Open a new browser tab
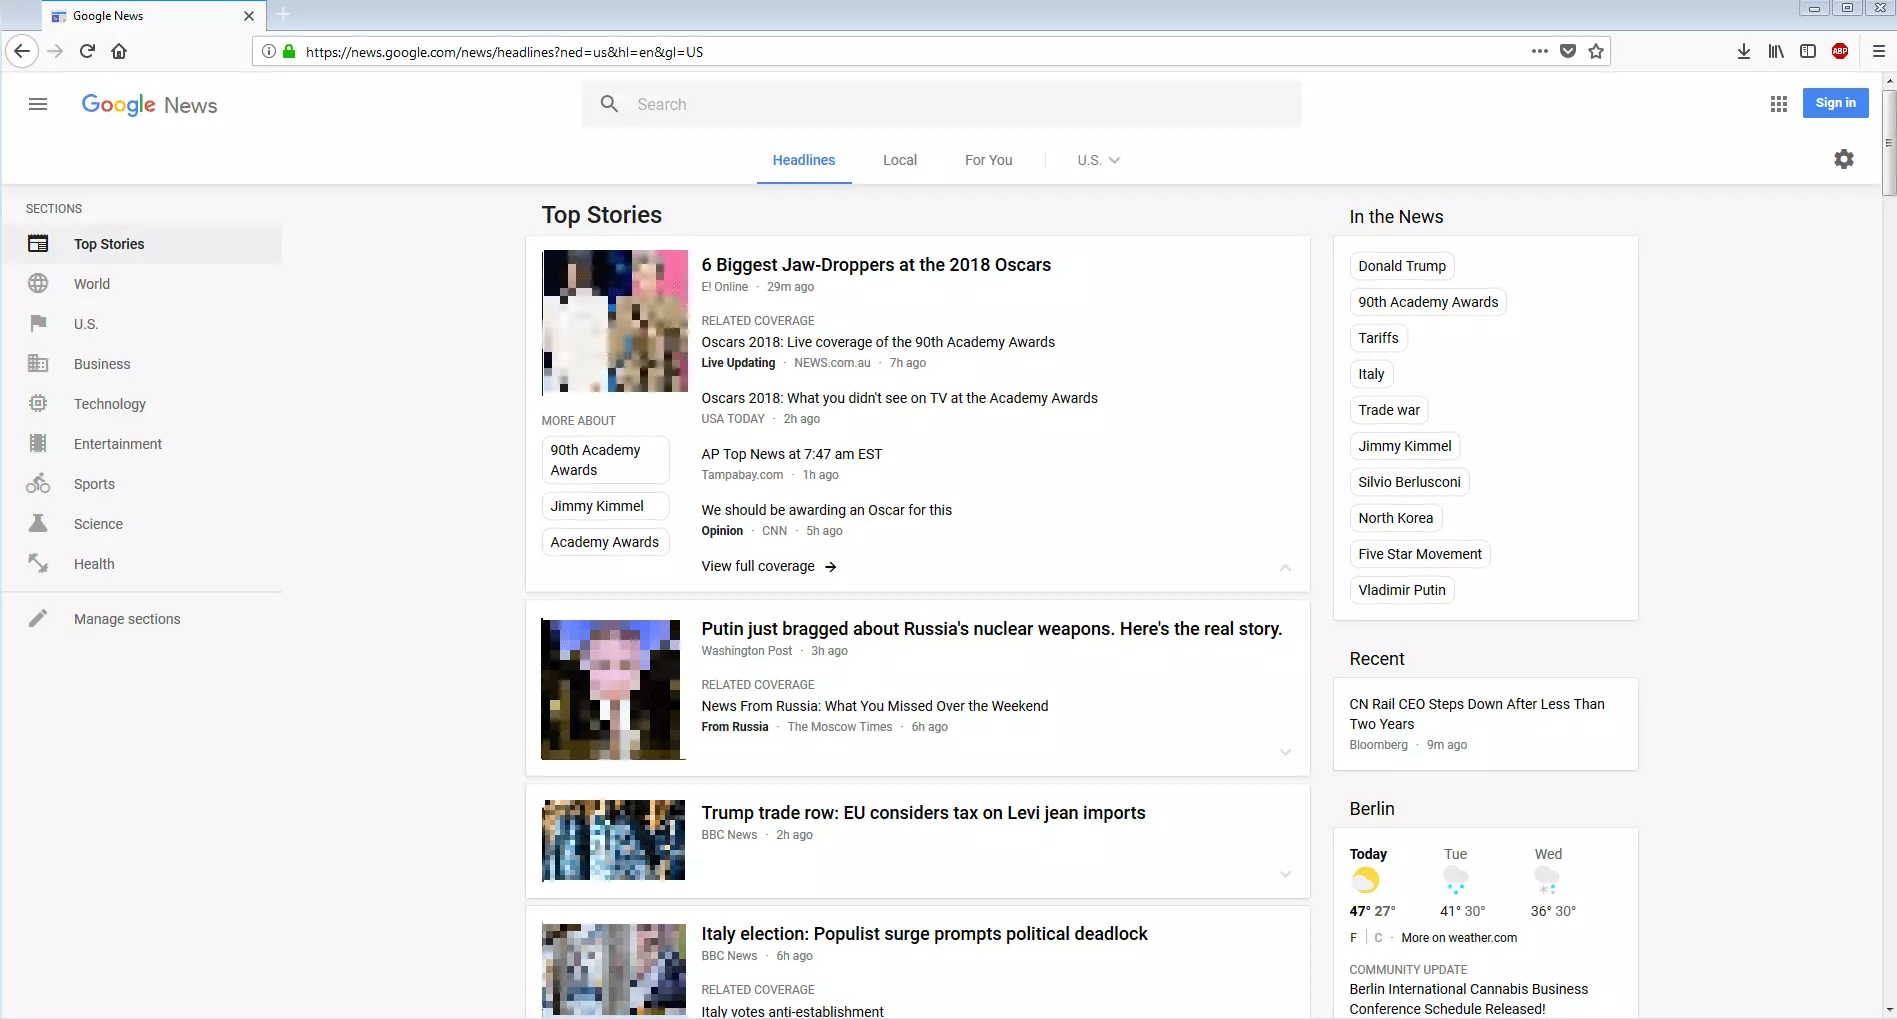1897x1019 pixels. (x=283, y=14)
